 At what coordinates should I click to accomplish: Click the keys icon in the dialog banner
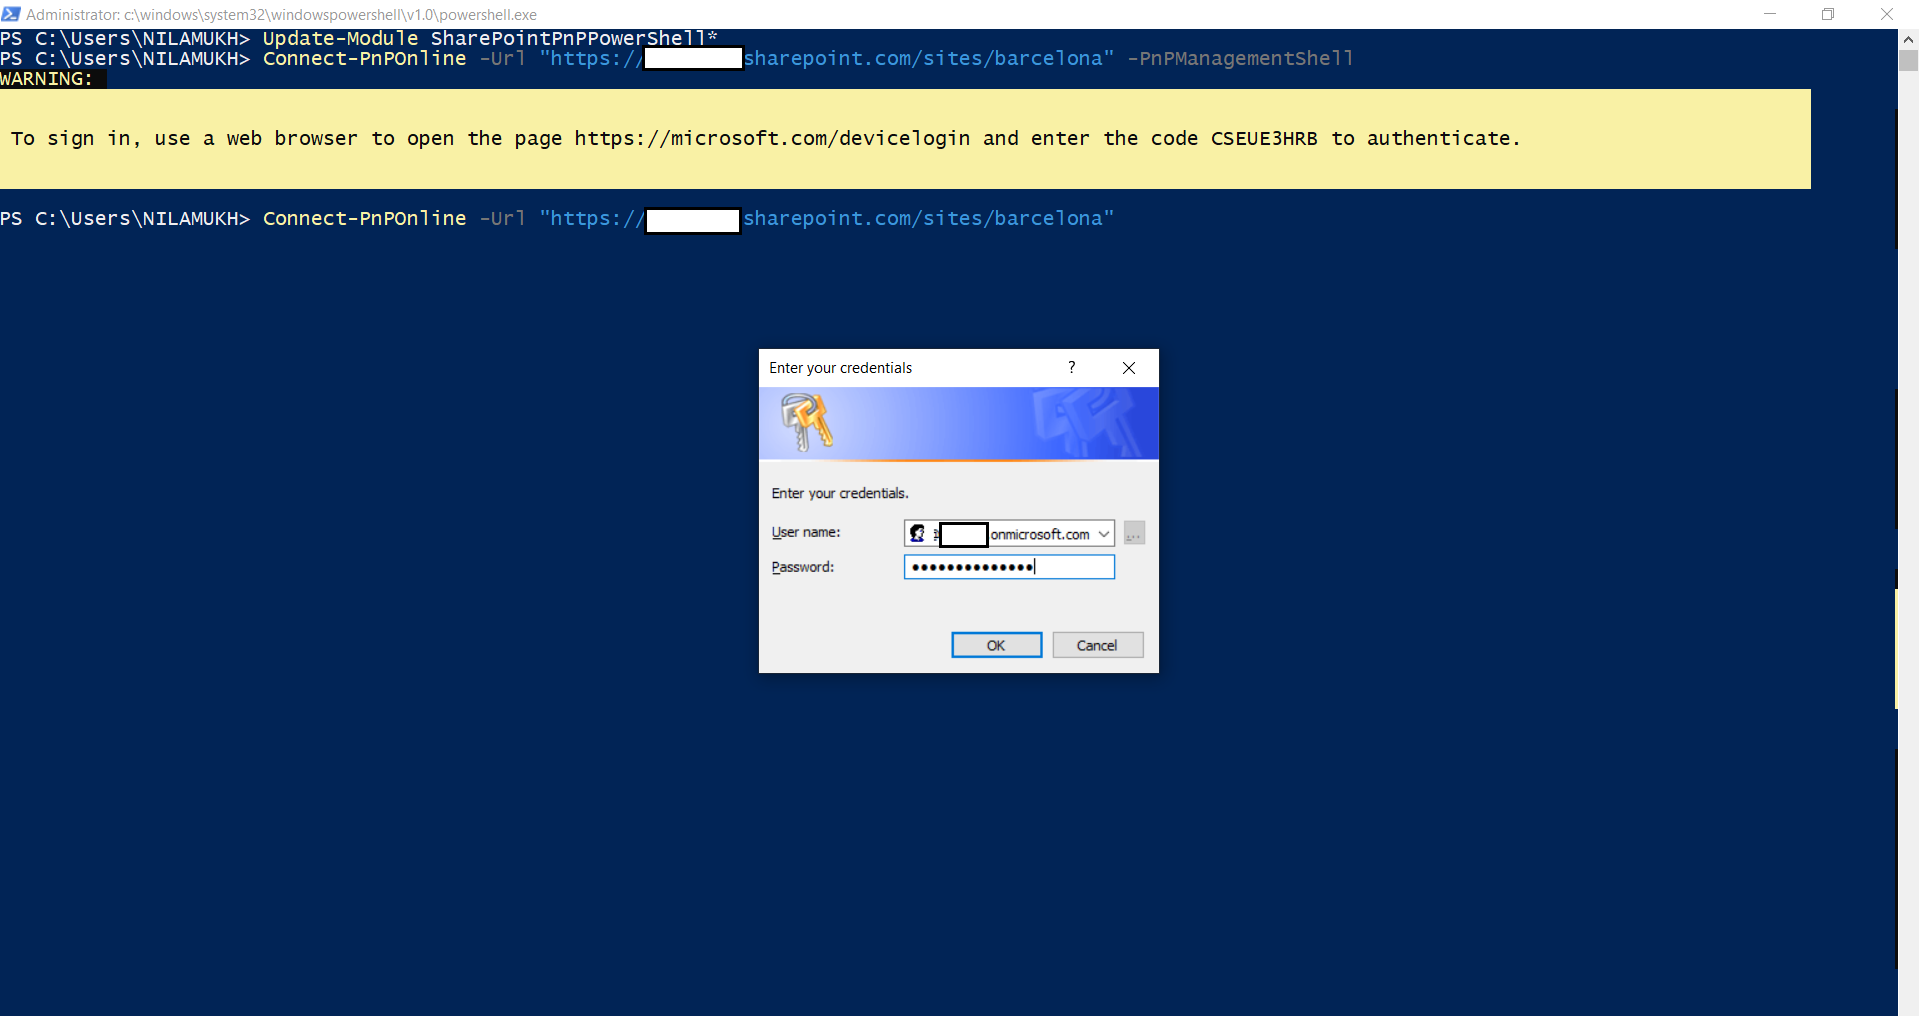pos(806,422)
